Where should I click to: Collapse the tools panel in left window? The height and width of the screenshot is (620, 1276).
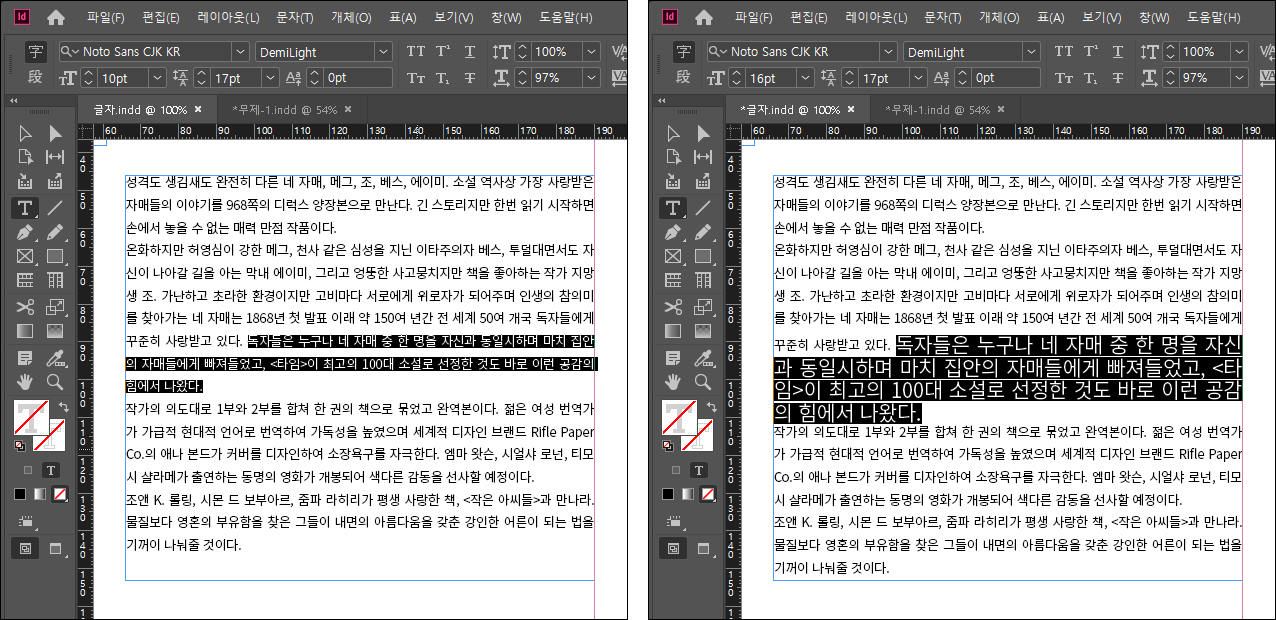pos(14,100)
